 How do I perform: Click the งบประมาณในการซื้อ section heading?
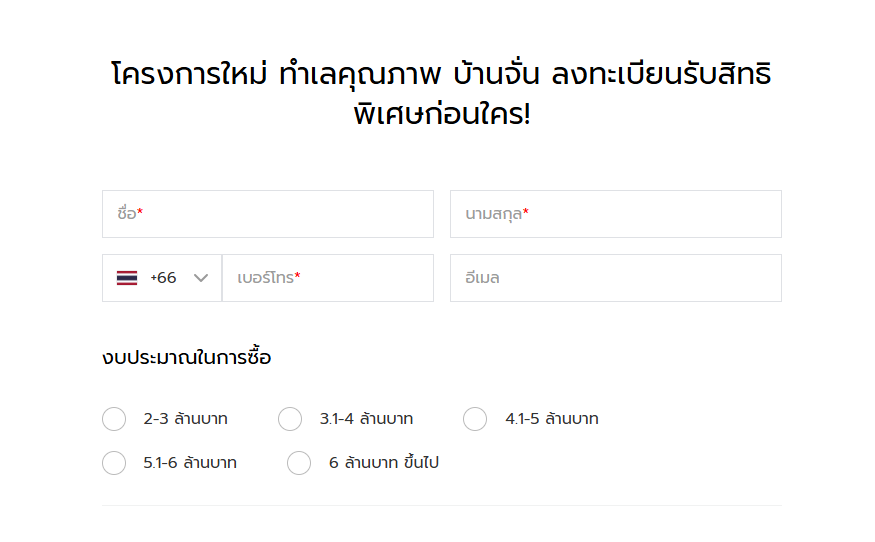pos(186,357)
